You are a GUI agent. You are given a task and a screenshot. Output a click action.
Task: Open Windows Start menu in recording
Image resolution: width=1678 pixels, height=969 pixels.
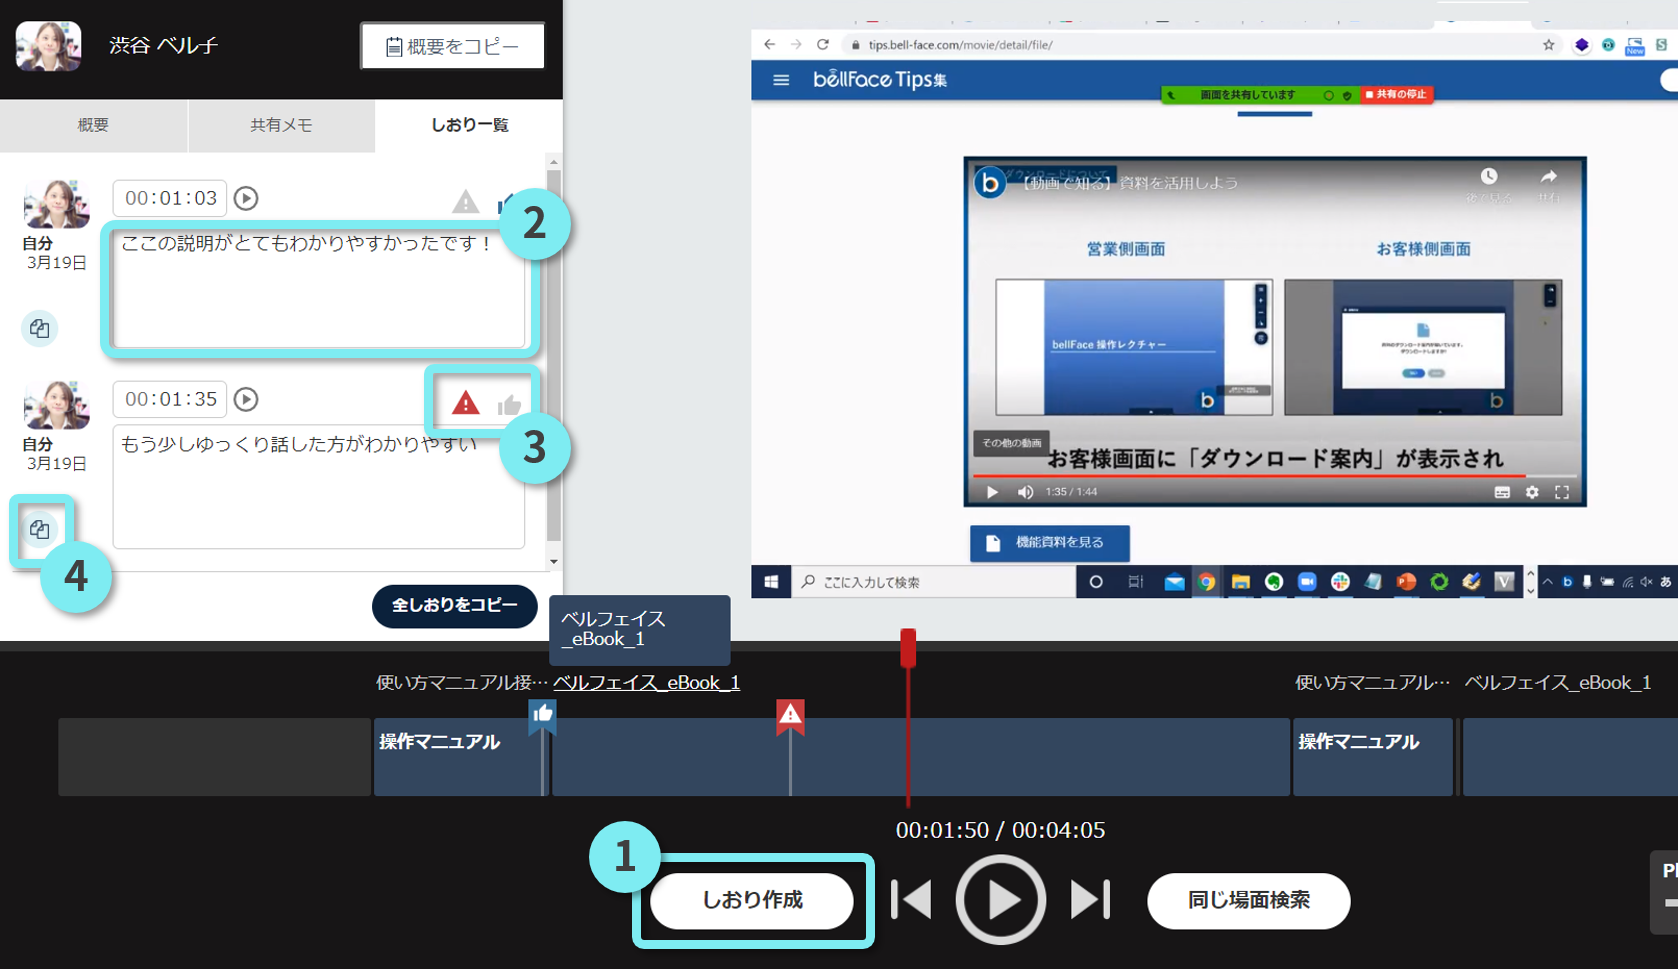[771, 582]
